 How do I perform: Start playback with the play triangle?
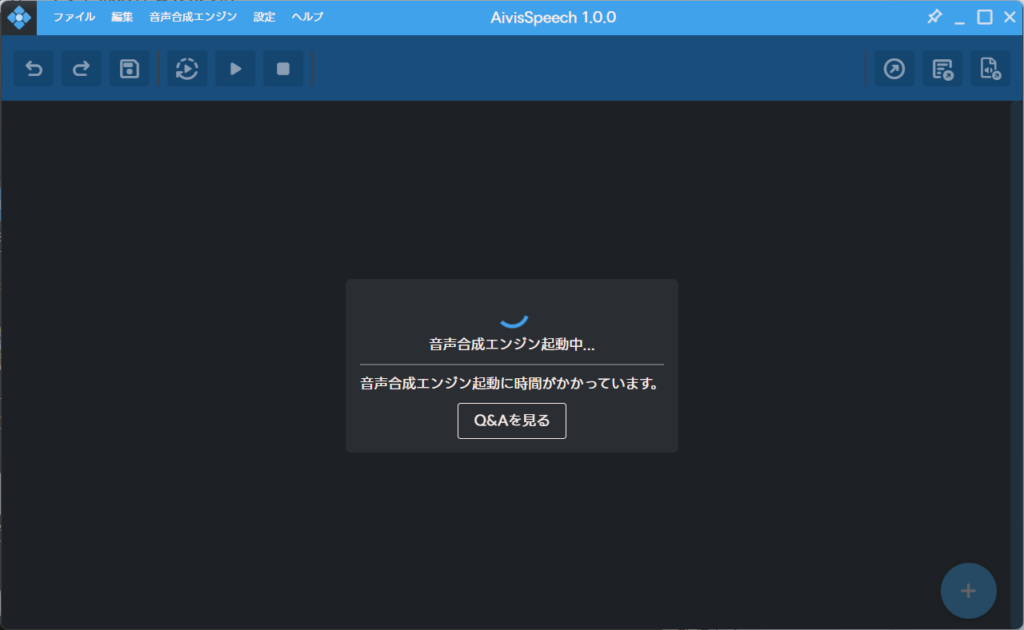tap(235, 69)
